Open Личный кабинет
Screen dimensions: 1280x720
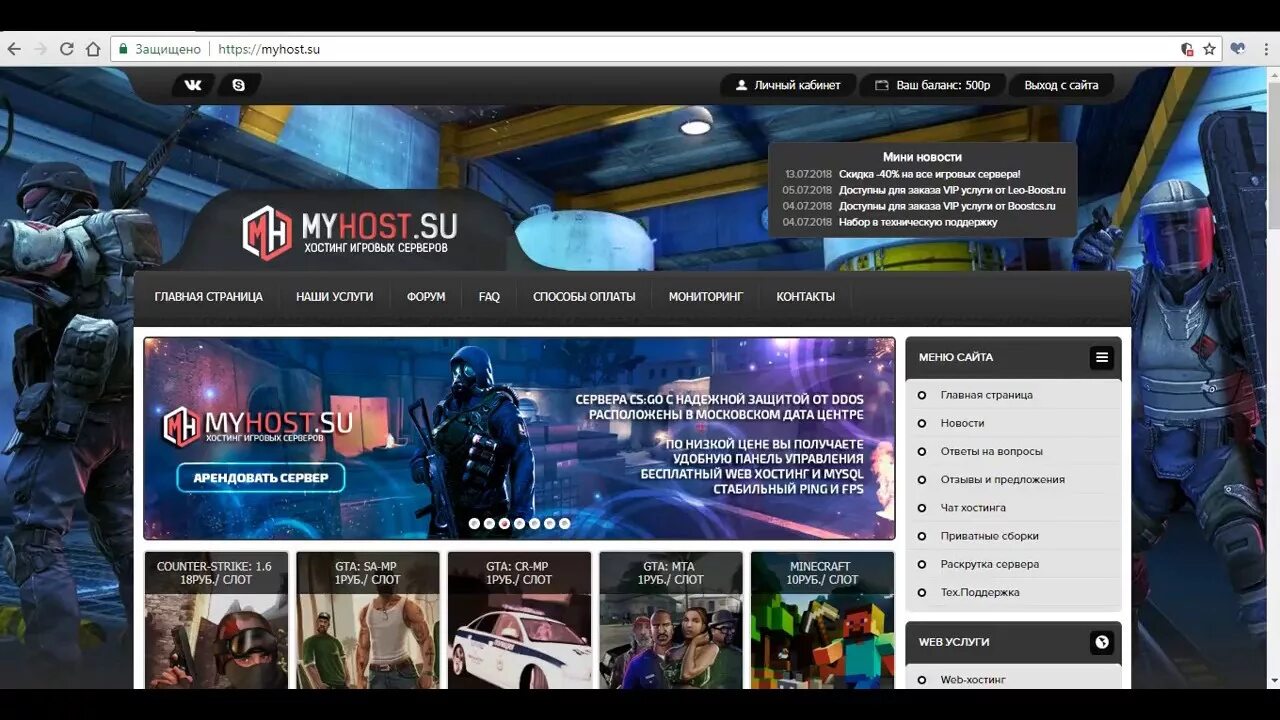(788, 85)
